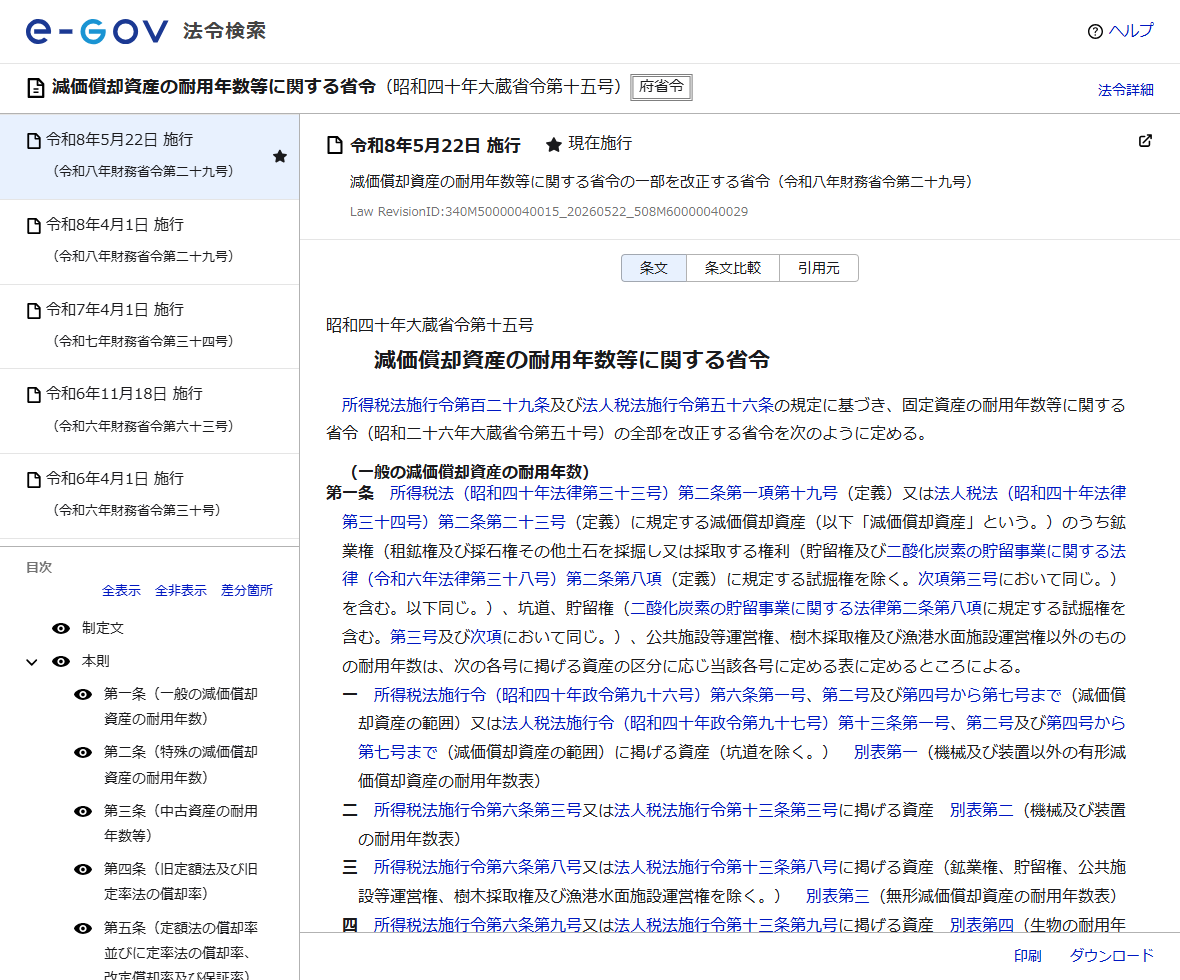
Task: Open 所得税法施行令第六条第八号 link
Action: pos(478,867)
